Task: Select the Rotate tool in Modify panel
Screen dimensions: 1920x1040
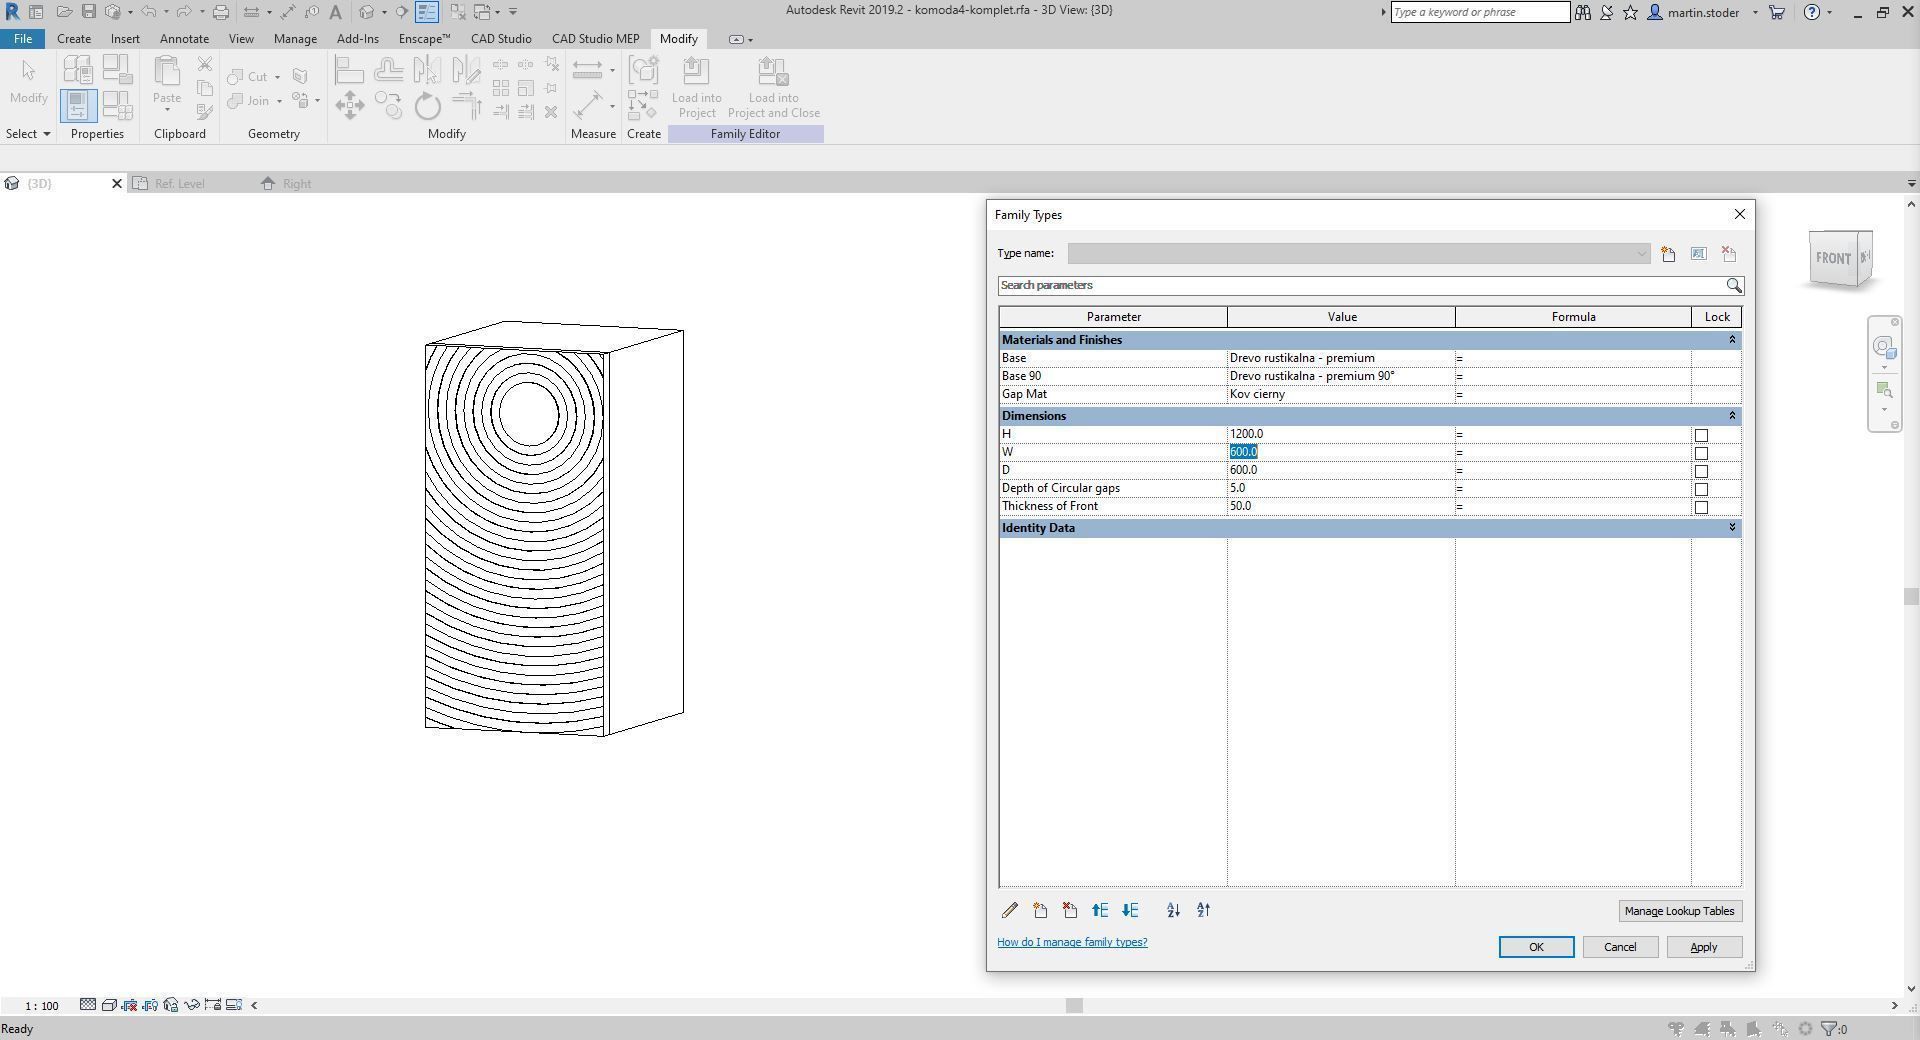Action: (427, 105)
